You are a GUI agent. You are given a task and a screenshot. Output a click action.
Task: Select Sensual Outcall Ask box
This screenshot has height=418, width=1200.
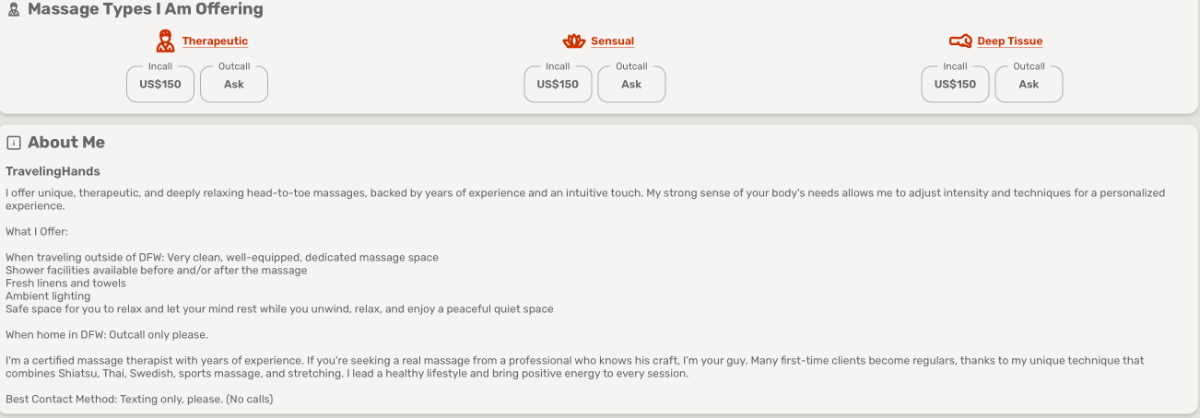632,84
